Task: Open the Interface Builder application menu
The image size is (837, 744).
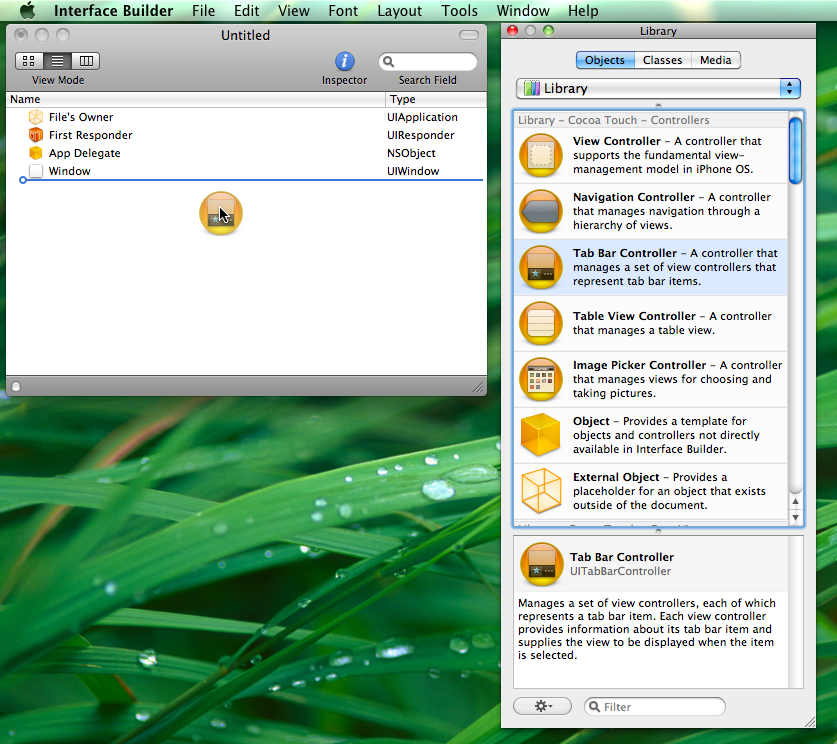Action: click(113, 11)
